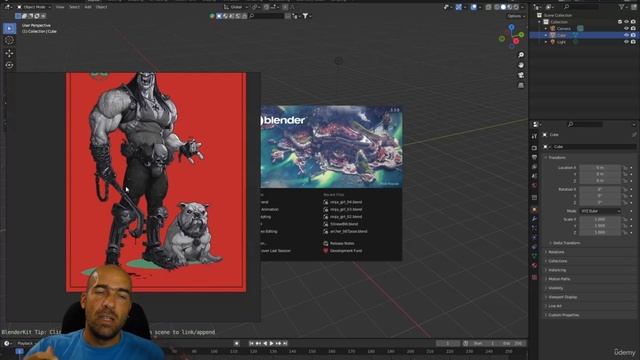The height and width of the screenshot is (360, 640).
Task: Hide the Camera in outliner
Action: 627,29
